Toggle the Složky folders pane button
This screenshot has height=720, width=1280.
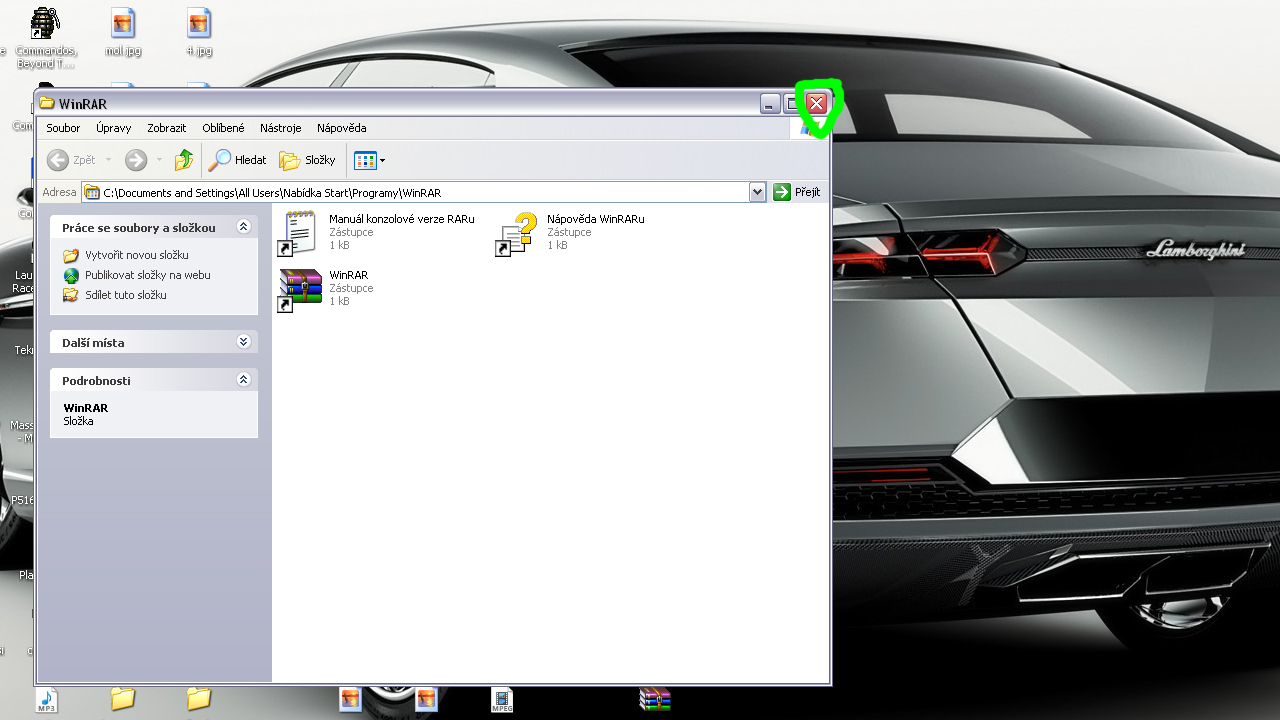[308, 160]
